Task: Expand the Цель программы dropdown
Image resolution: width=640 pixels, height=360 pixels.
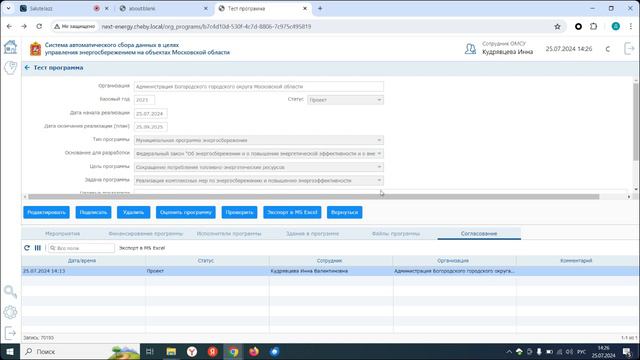Action: [379, 167]
